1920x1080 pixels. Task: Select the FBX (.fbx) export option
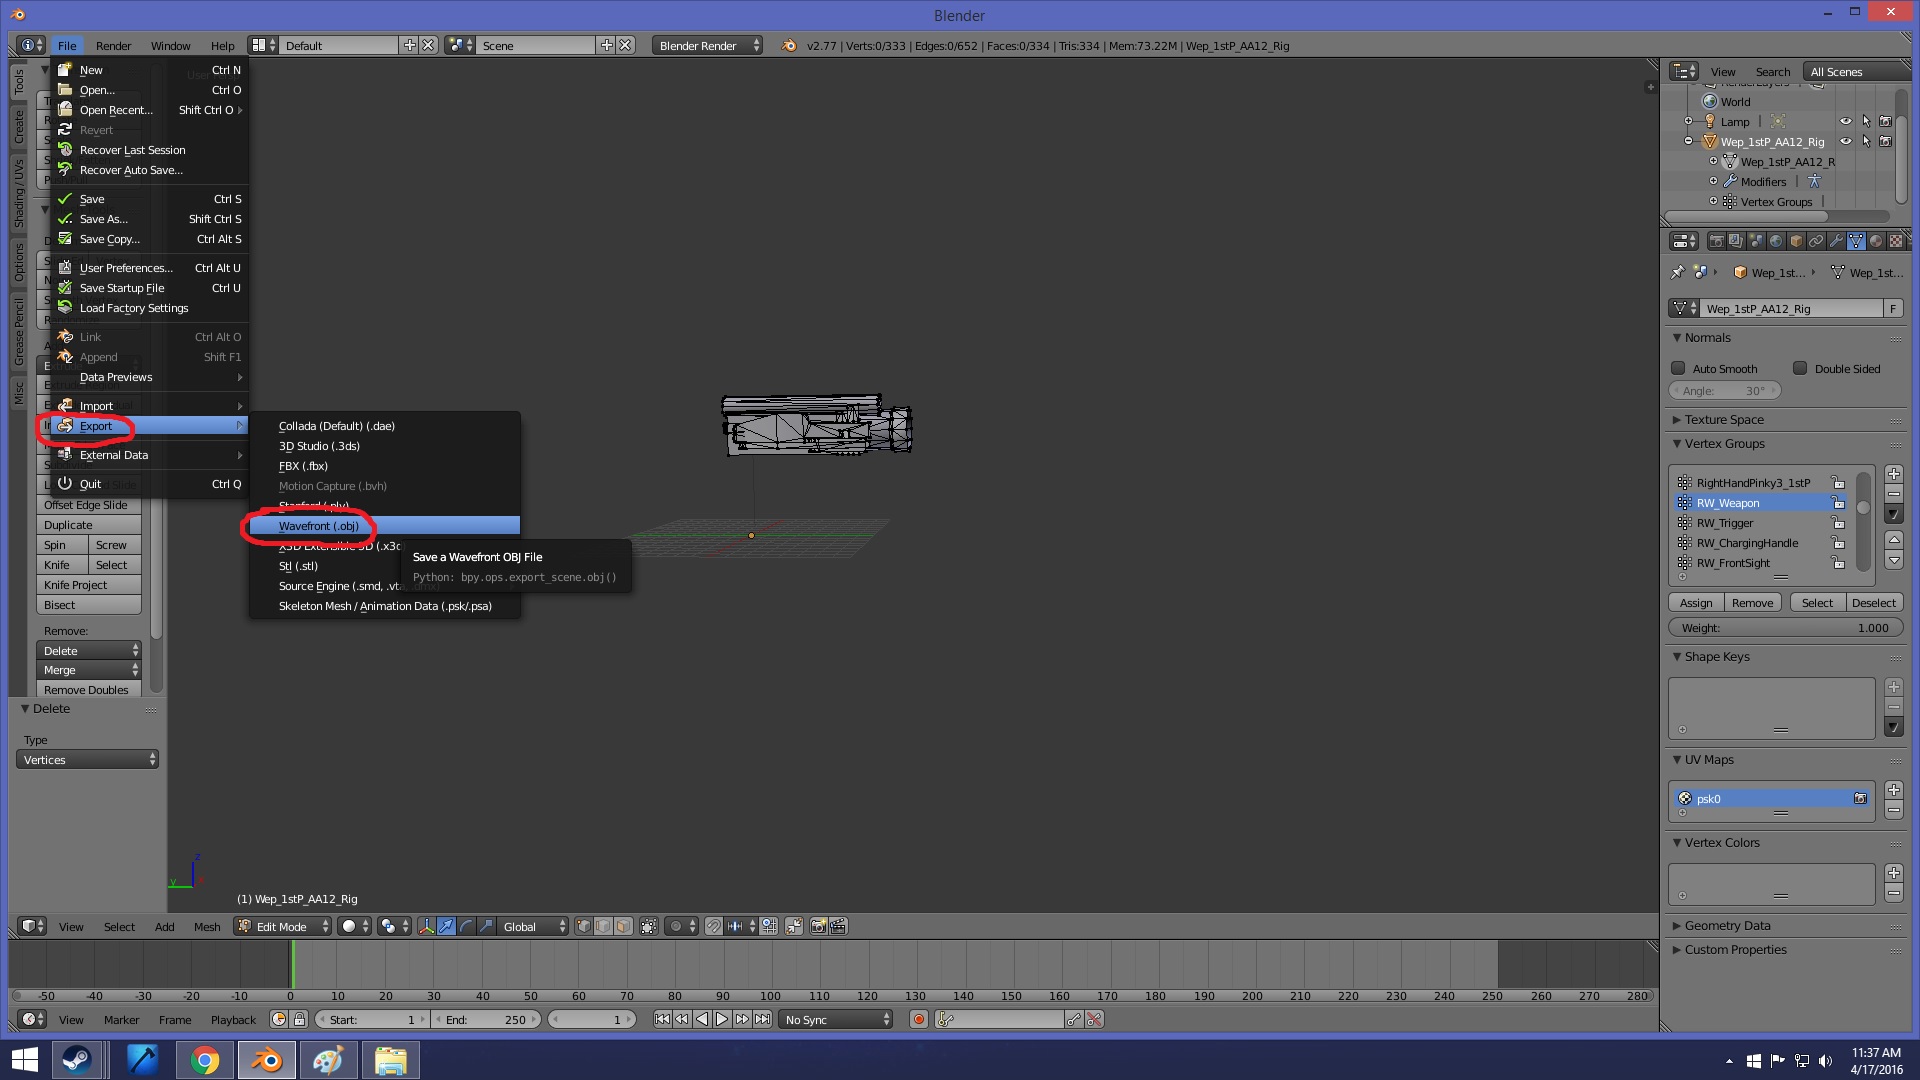[x=303, y=466]
